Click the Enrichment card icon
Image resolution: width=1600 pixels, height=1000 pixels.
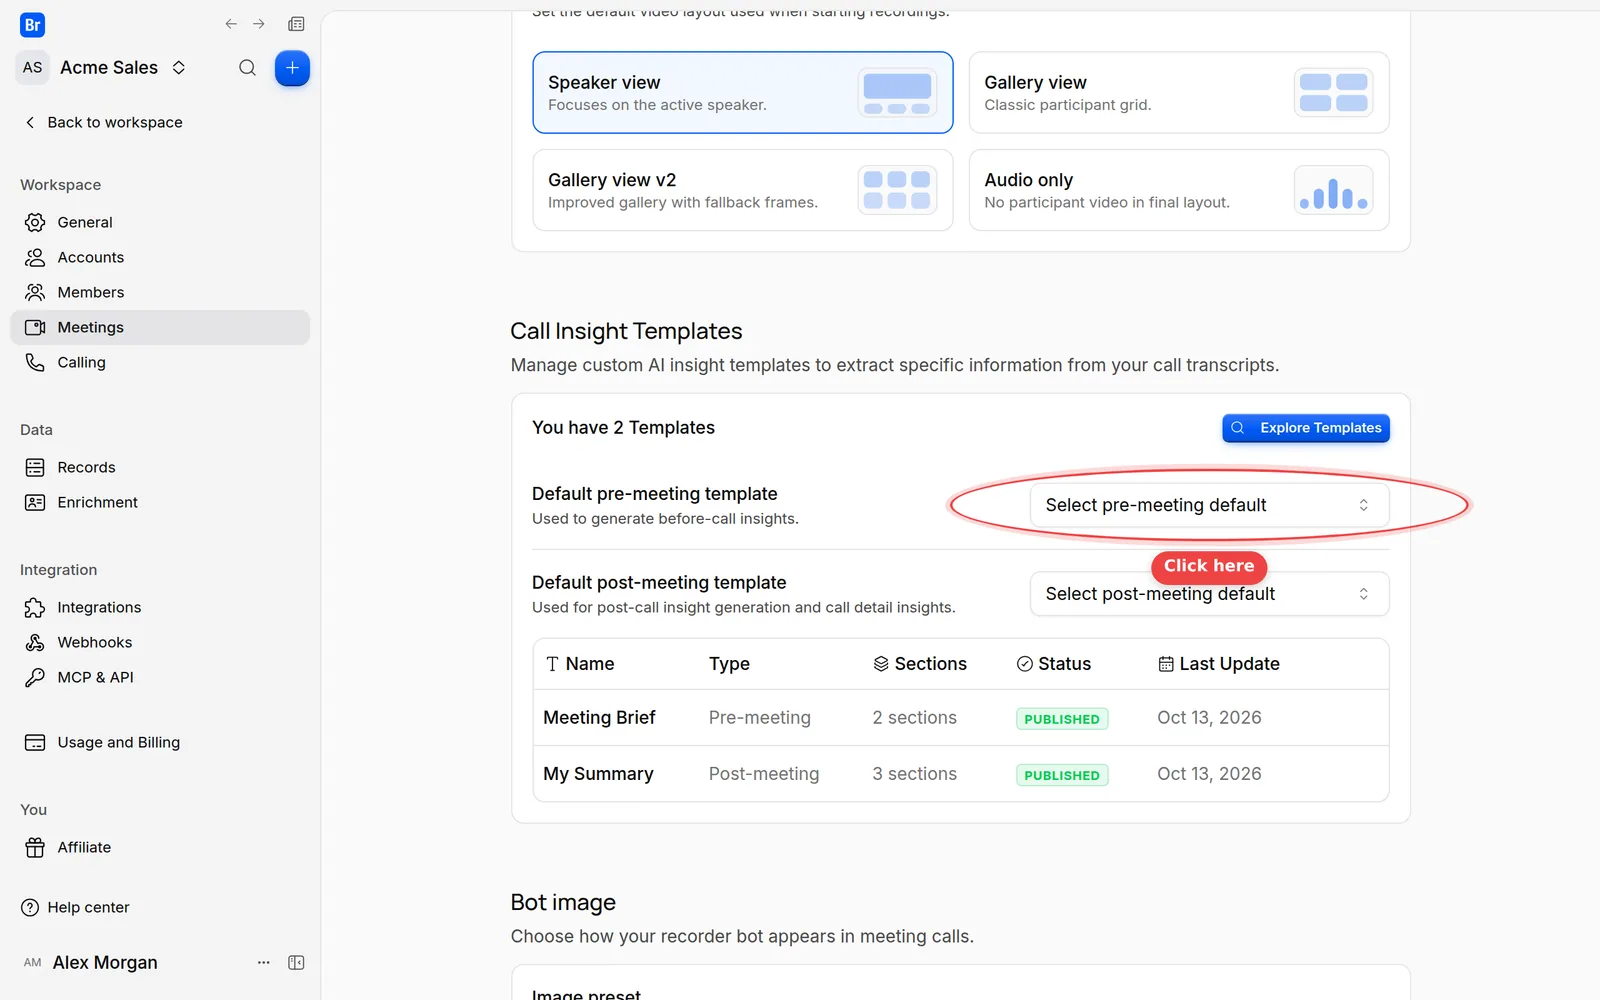point(35,502)
